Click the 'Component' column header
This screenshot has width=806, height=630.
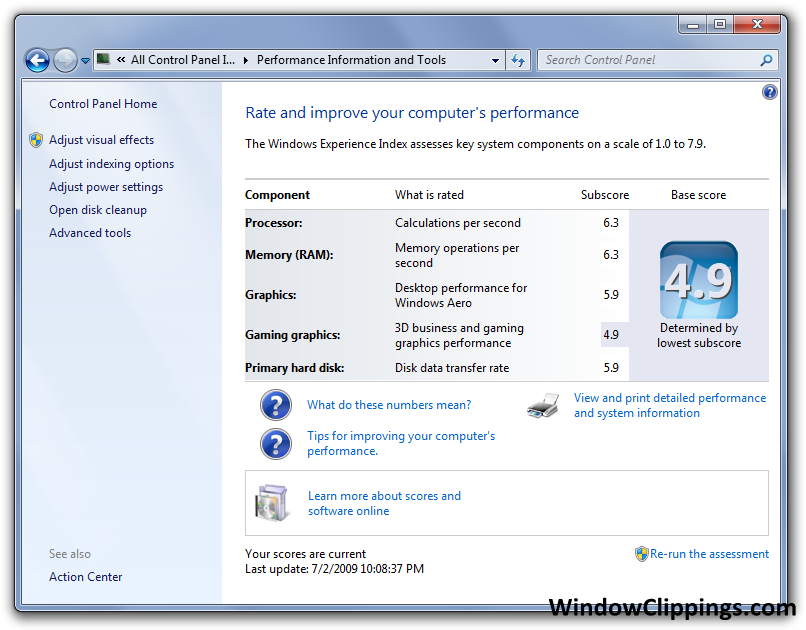click(277, 195)
